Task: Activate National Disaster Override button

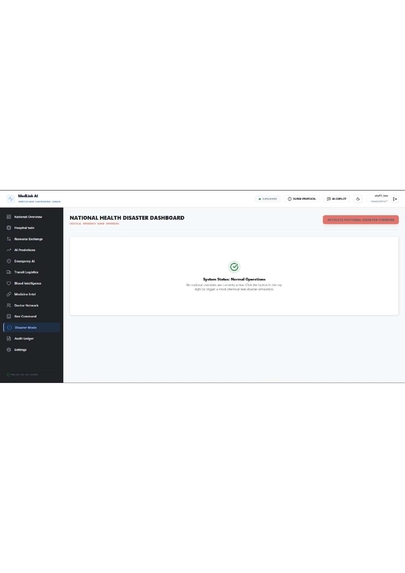Action: [x=360, y=220]
